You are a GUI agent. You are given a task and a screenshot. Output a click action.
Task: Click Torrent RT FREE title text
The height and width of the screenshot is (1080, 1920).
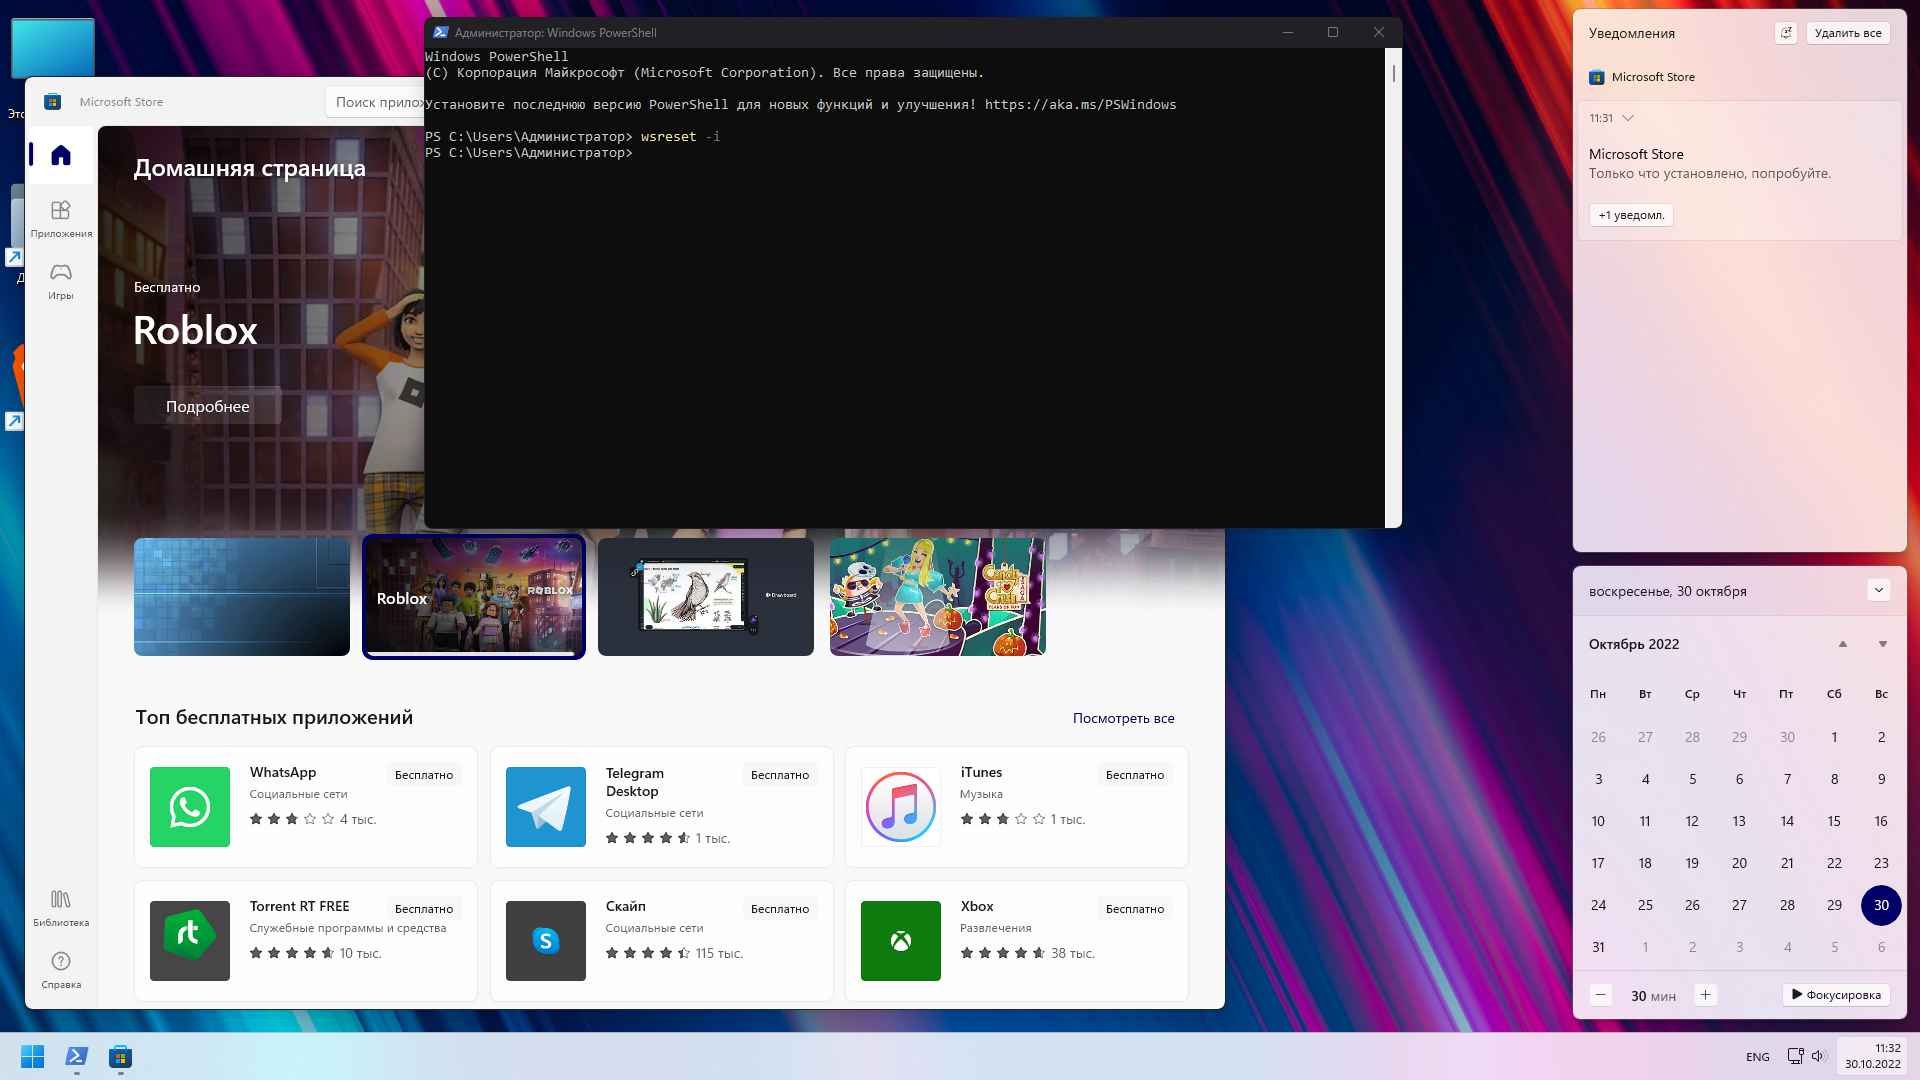(299, 906)
